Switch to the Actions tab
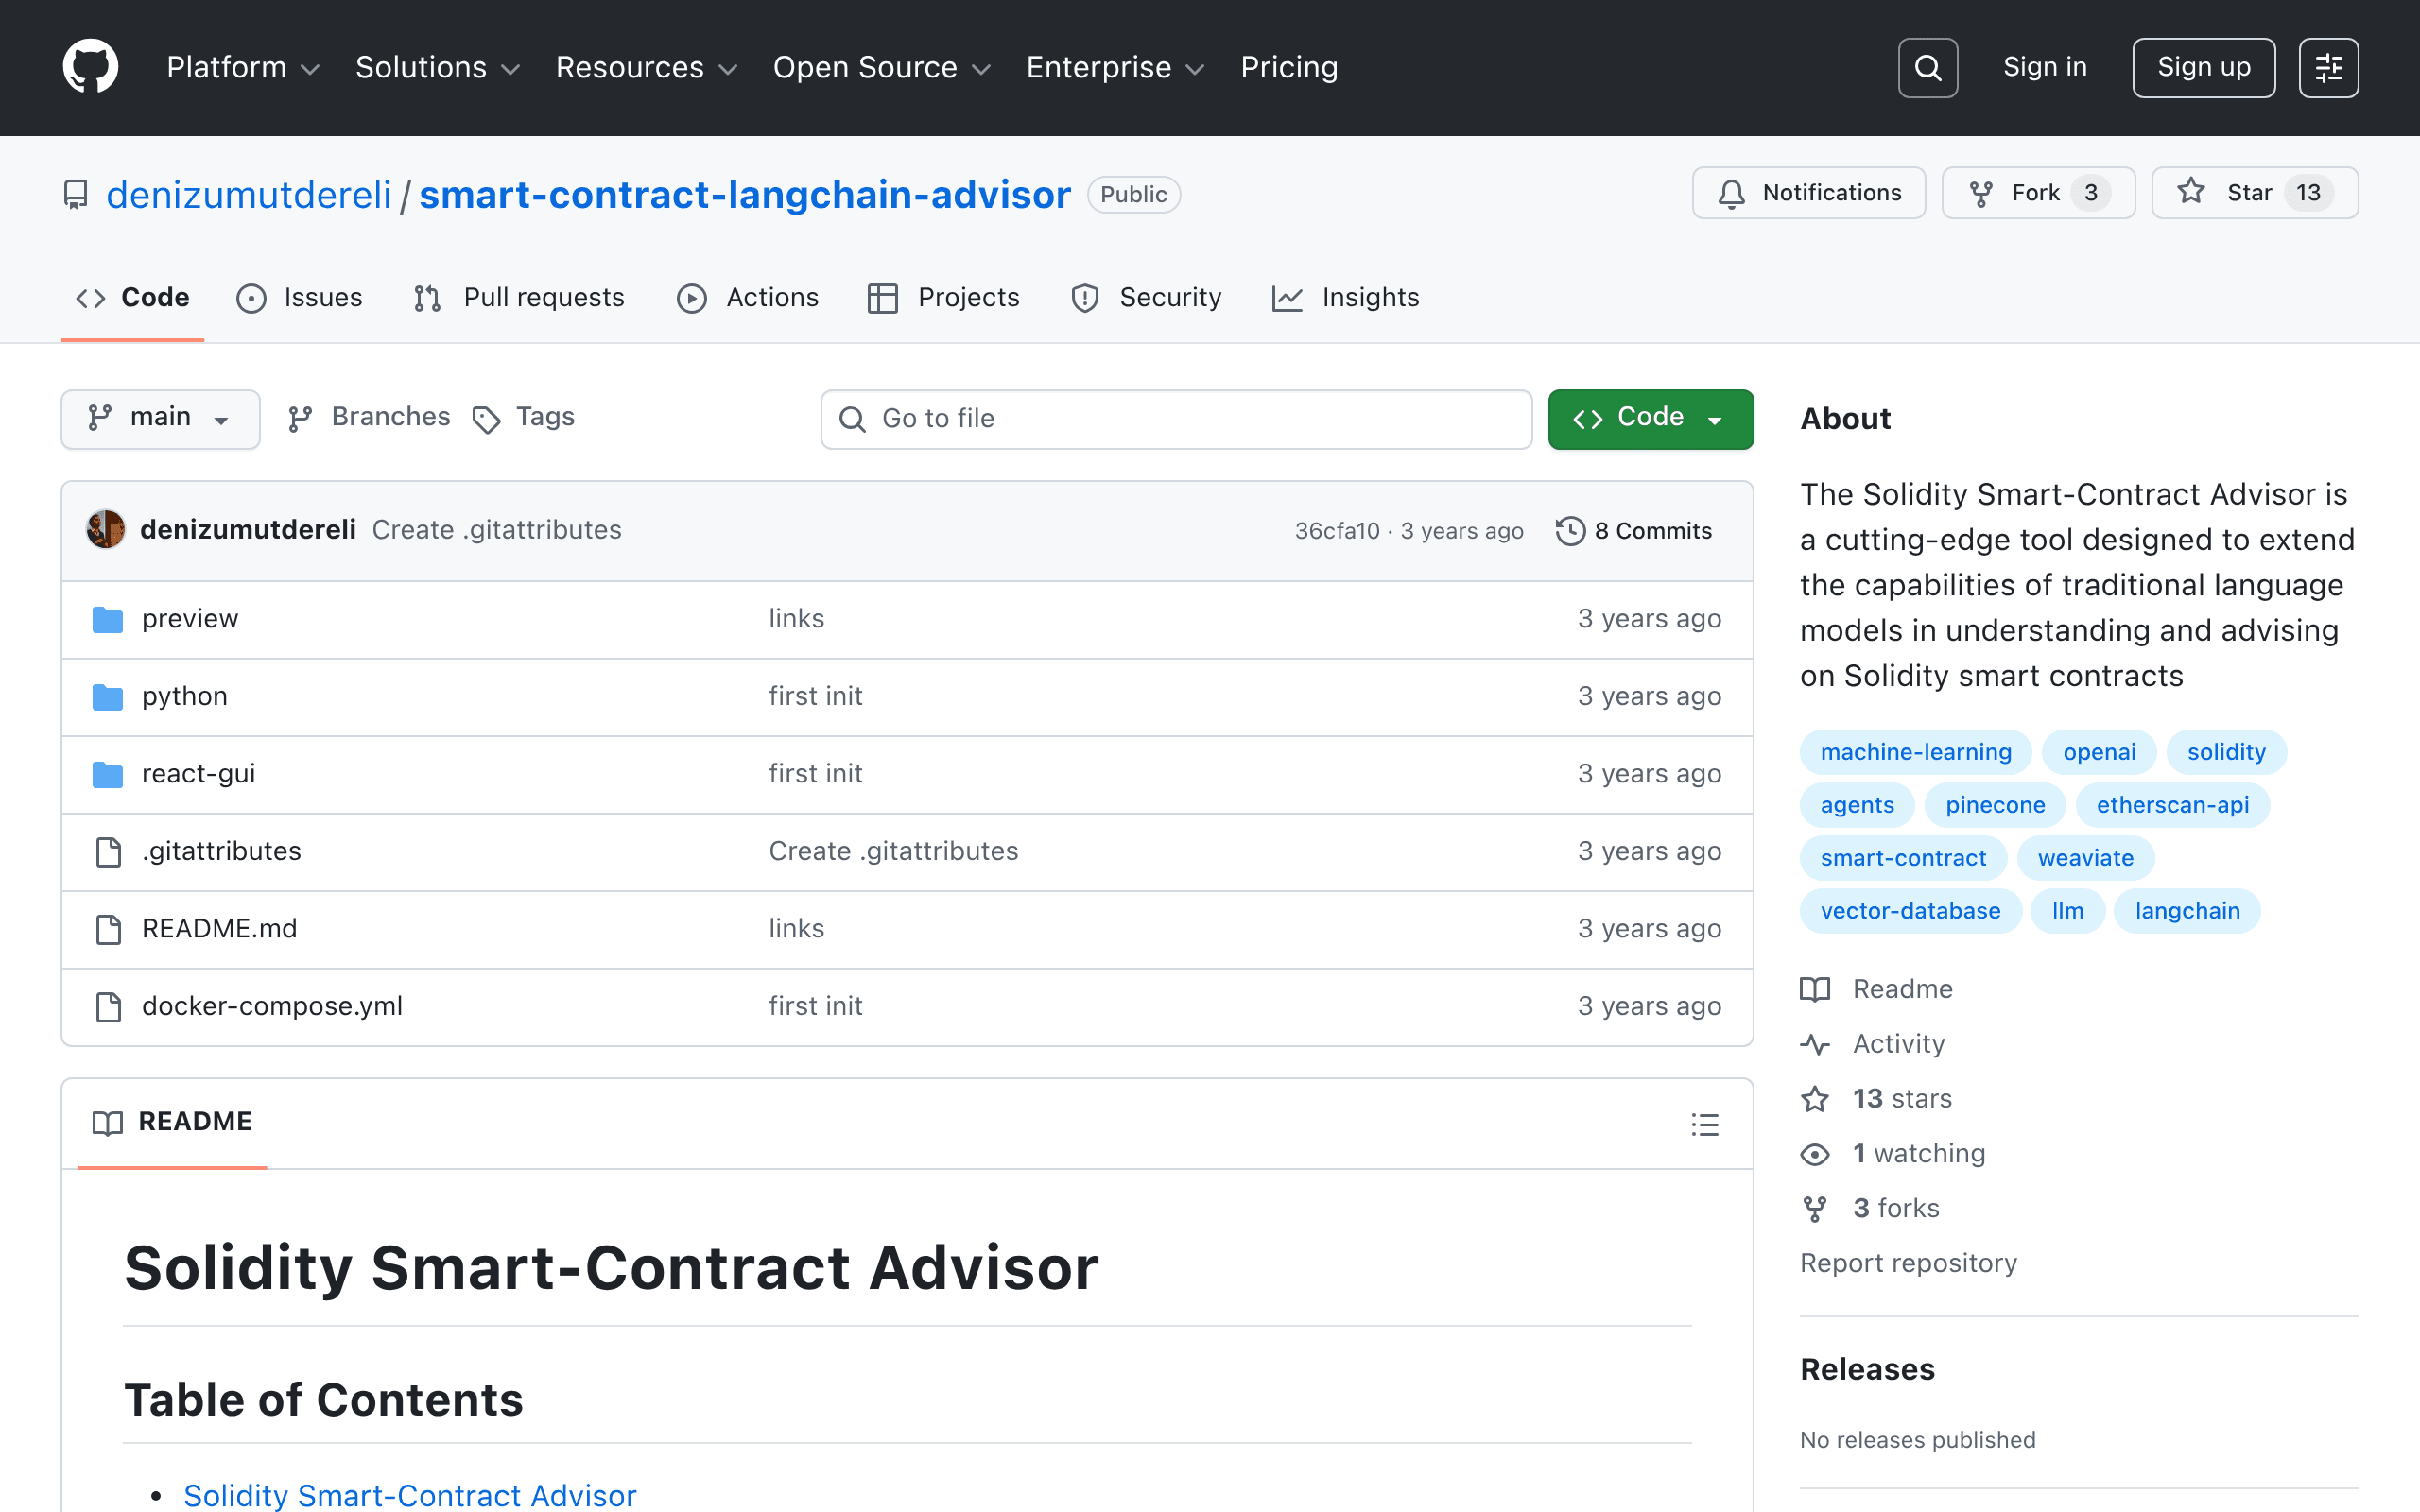This screenshot has width=2420, height=1512. point(748,298)
